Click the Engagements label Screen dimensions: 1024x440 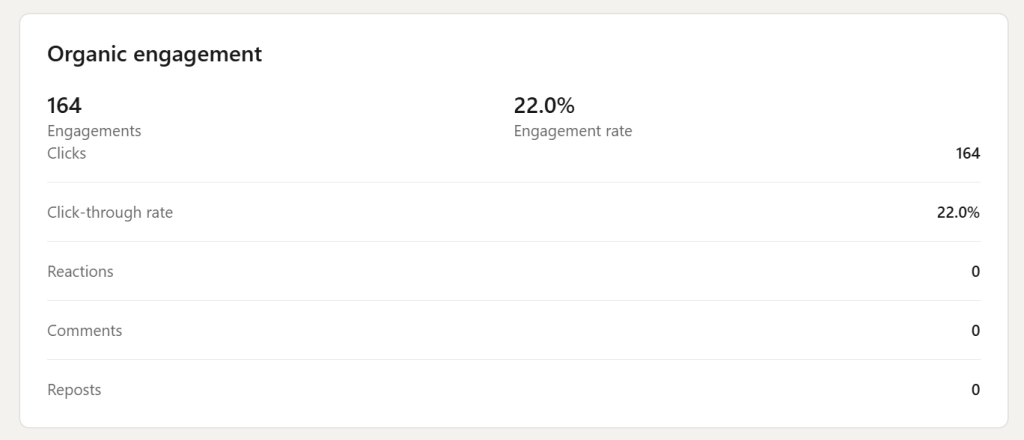click(94, 131)
